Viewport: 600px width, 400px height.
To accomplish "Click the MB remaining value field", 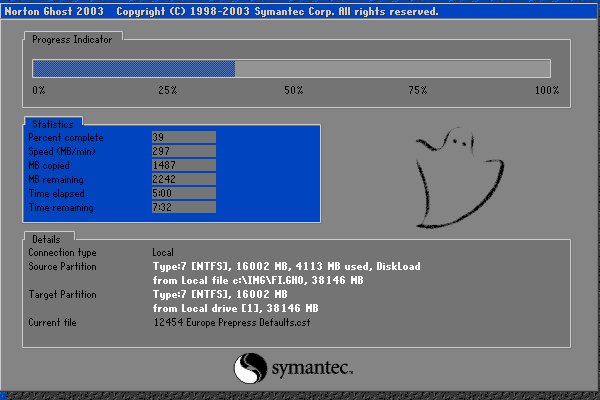I will [183, 179].
